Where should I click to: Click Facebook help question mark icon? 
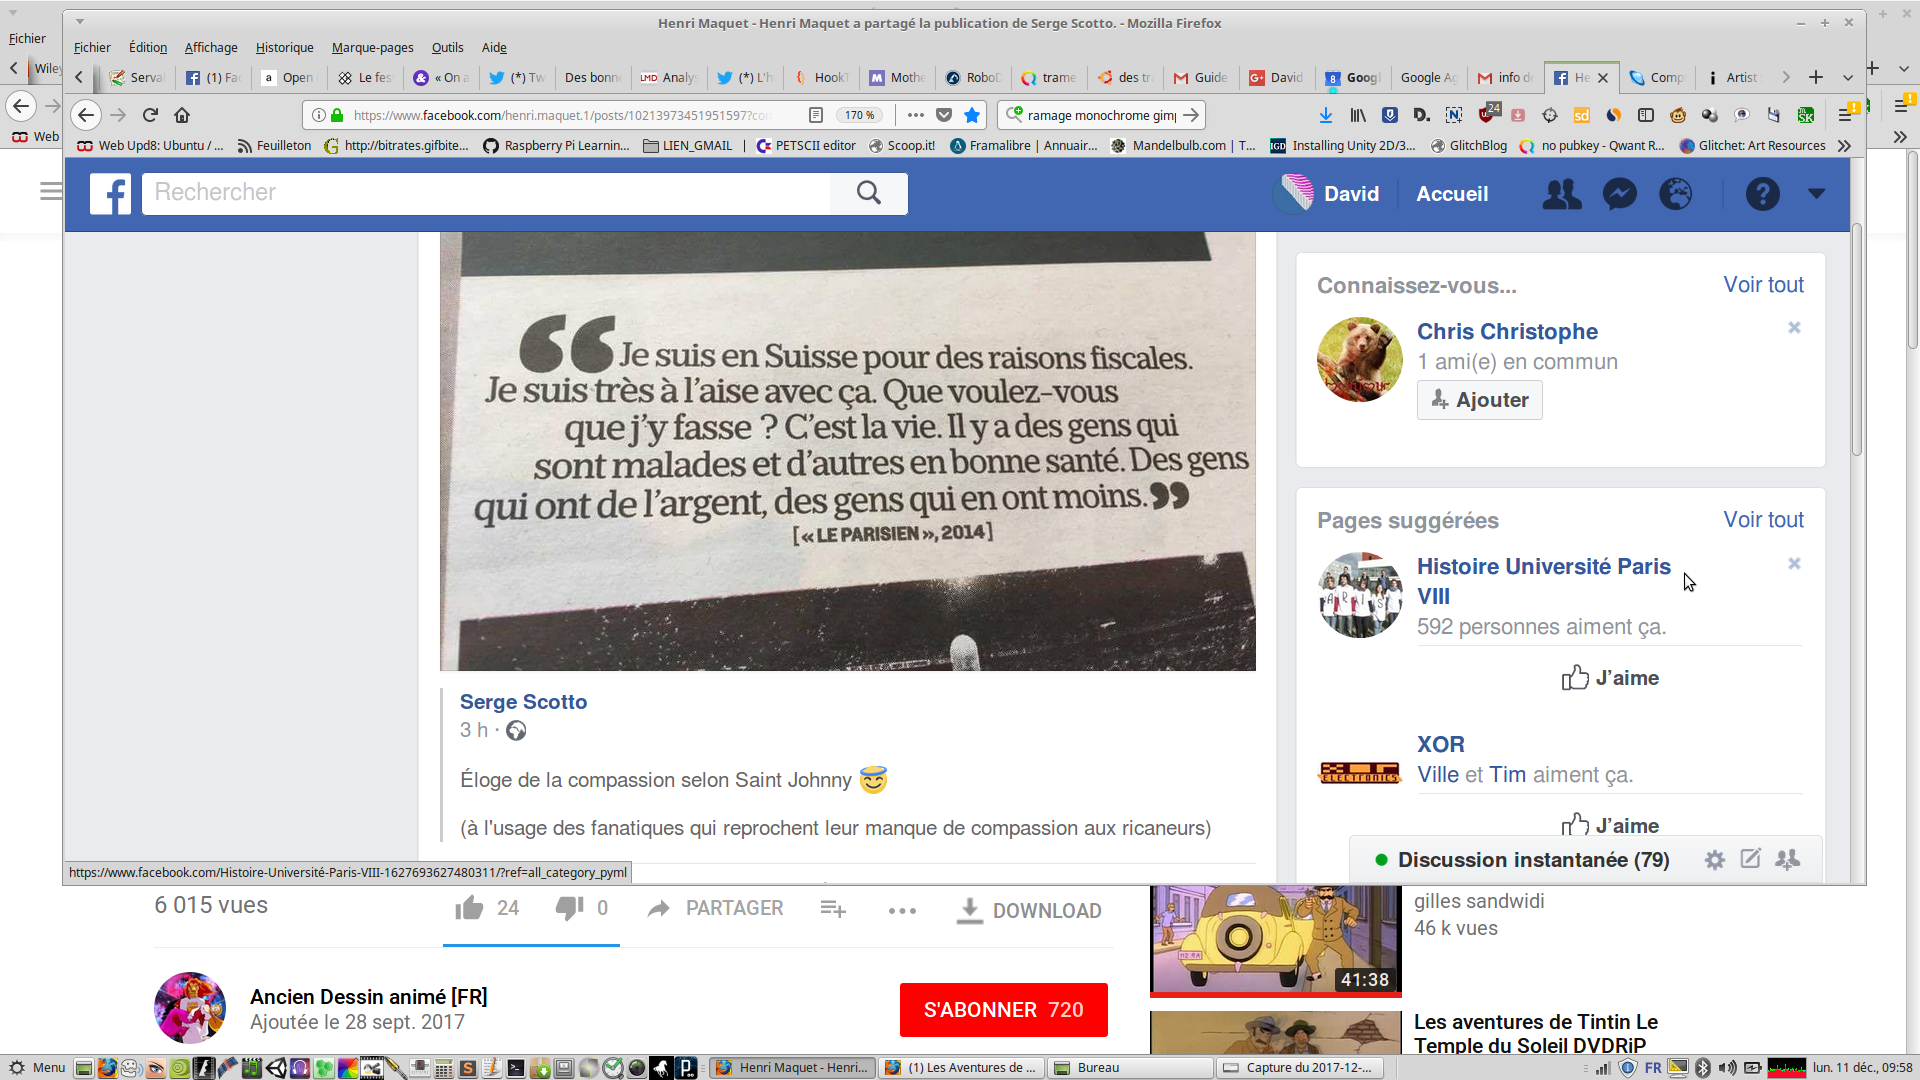[1762, 194]
